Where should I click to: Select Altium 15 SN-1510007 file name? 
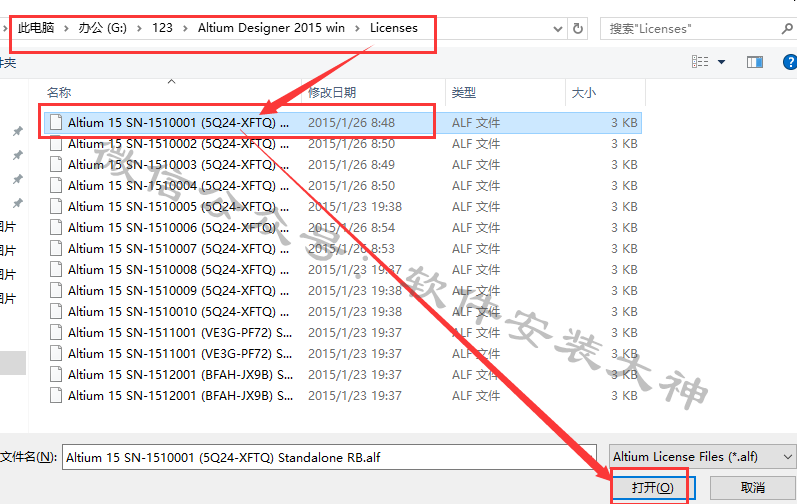pos(178,248)
